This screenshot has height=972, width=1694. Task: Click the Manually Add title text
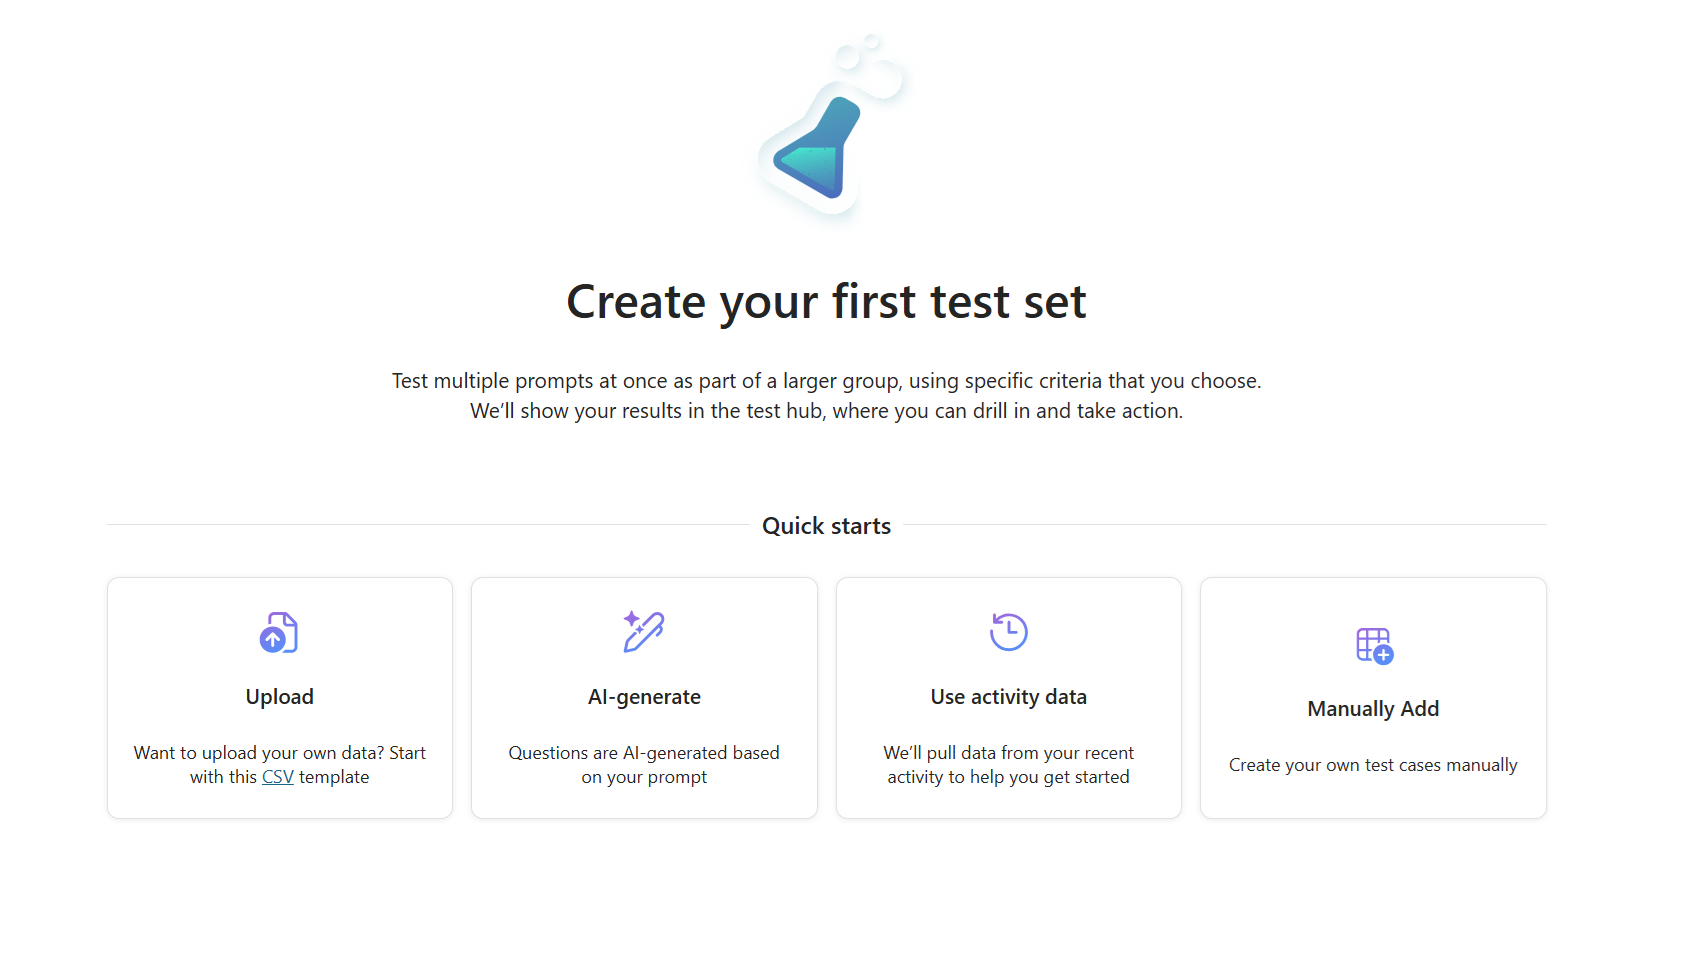point(1373,708)
